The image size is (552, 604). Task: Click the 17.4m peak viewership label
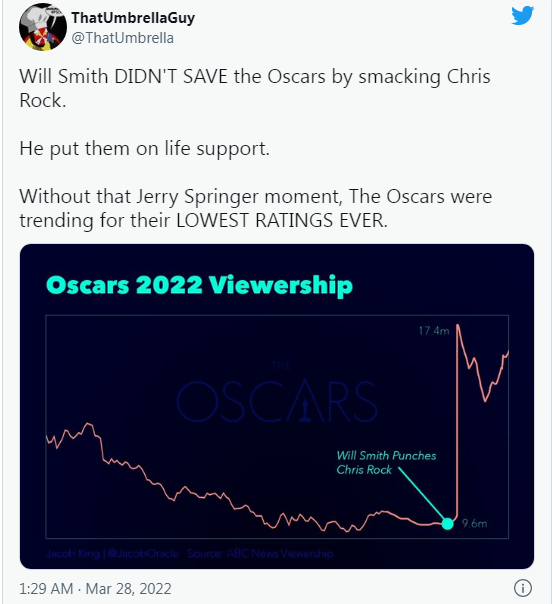434,331
